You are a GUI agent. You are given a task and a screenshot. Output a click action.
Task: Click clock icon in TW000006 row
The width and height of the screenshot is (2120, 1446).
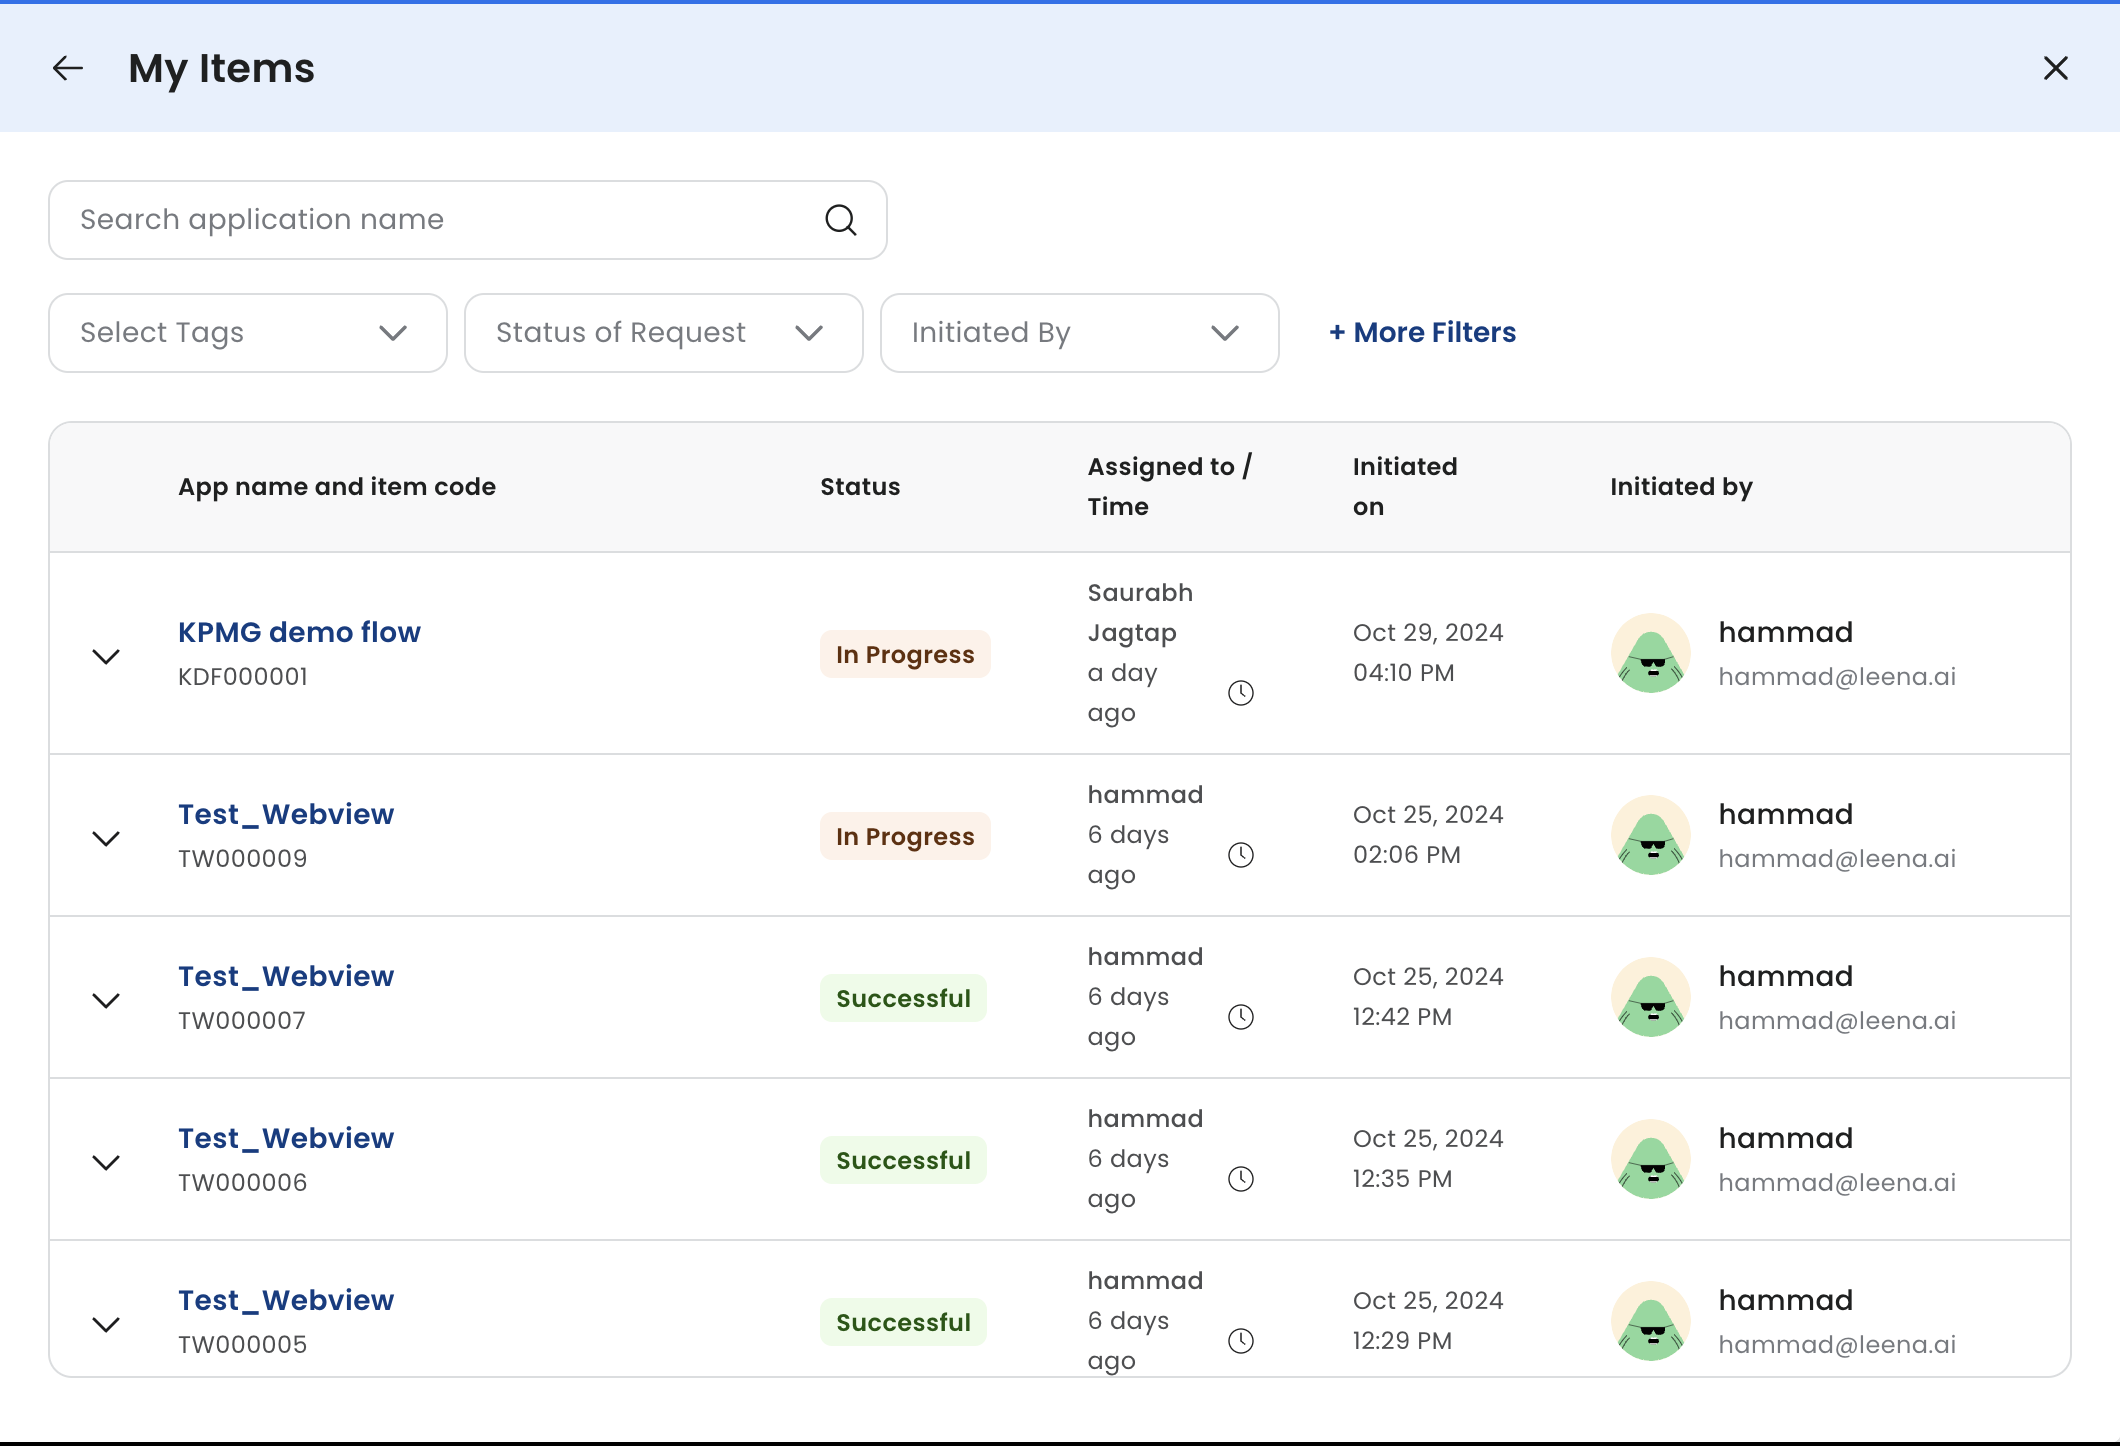click(1240, 1179)
